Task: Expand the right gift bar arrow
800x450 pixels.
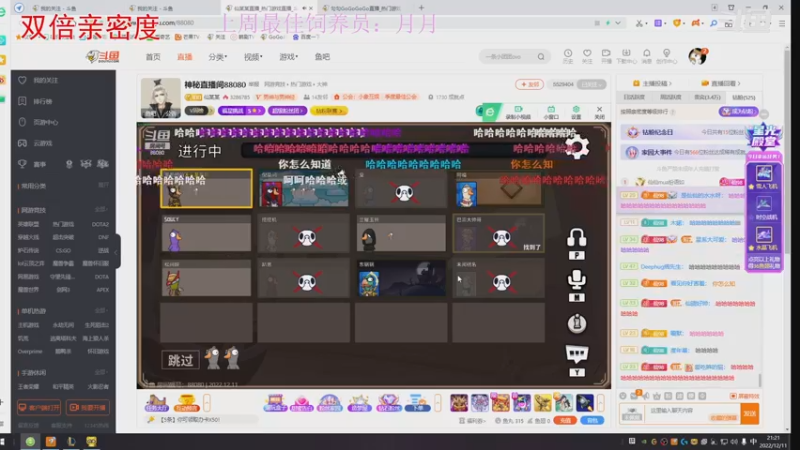Action: pyautogui.click(x=601, y=403)
